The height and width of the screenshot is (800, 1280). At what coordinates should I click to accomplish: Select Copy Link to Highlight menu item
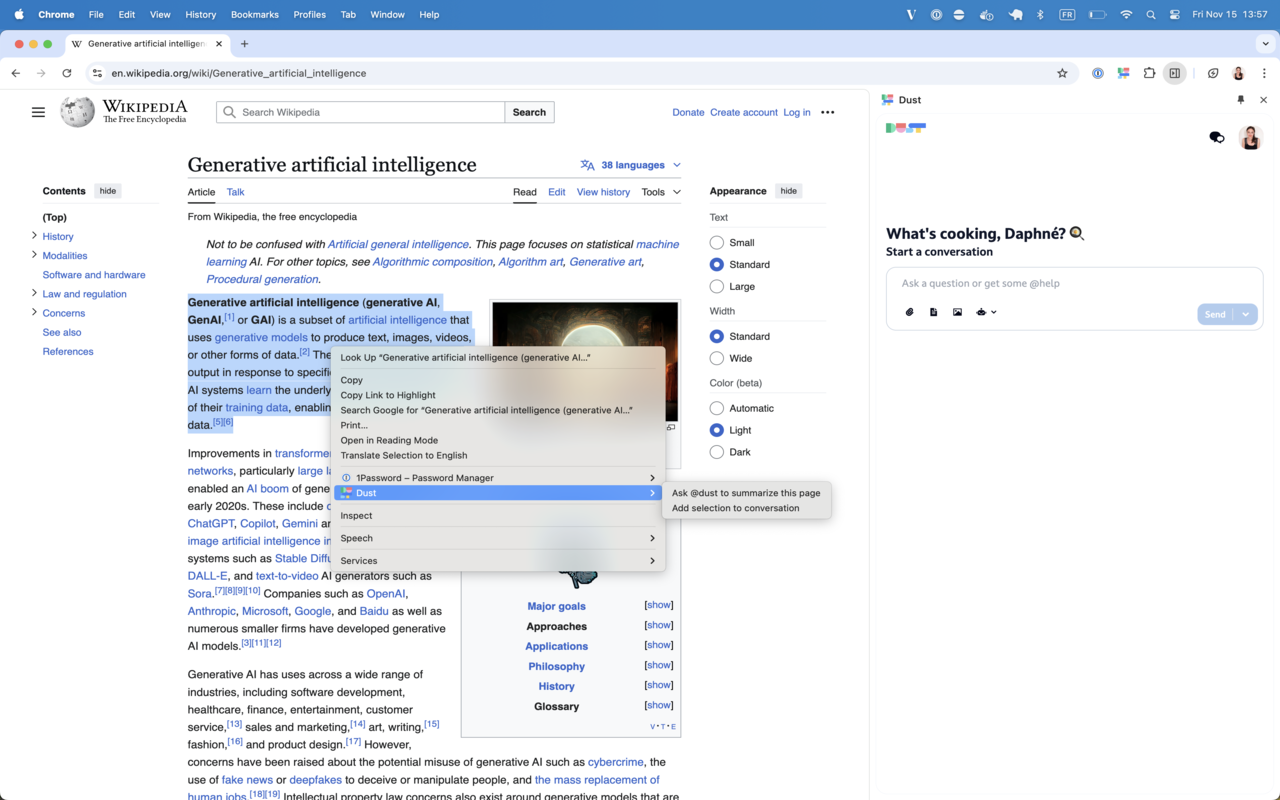point(388,395)
